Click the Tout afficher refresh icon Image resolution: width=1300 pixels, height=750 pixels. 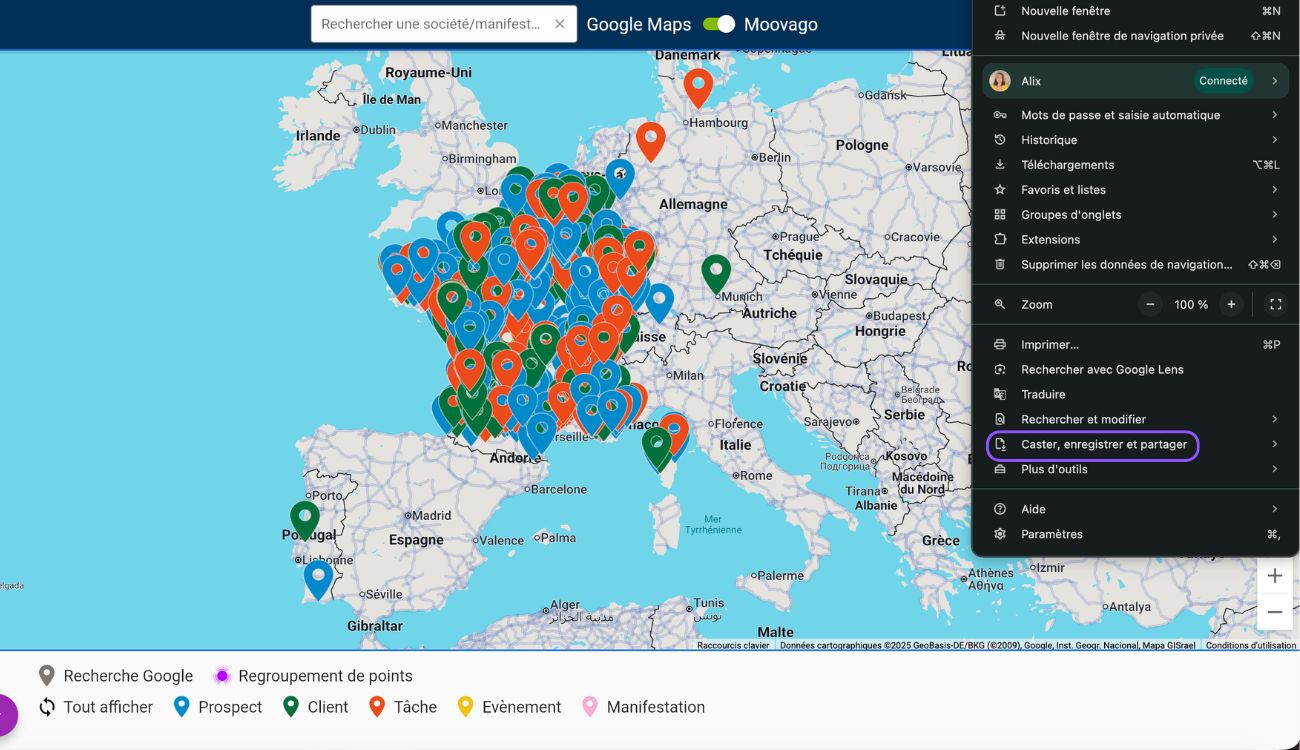pyautogui.click(x=44, y=707)
